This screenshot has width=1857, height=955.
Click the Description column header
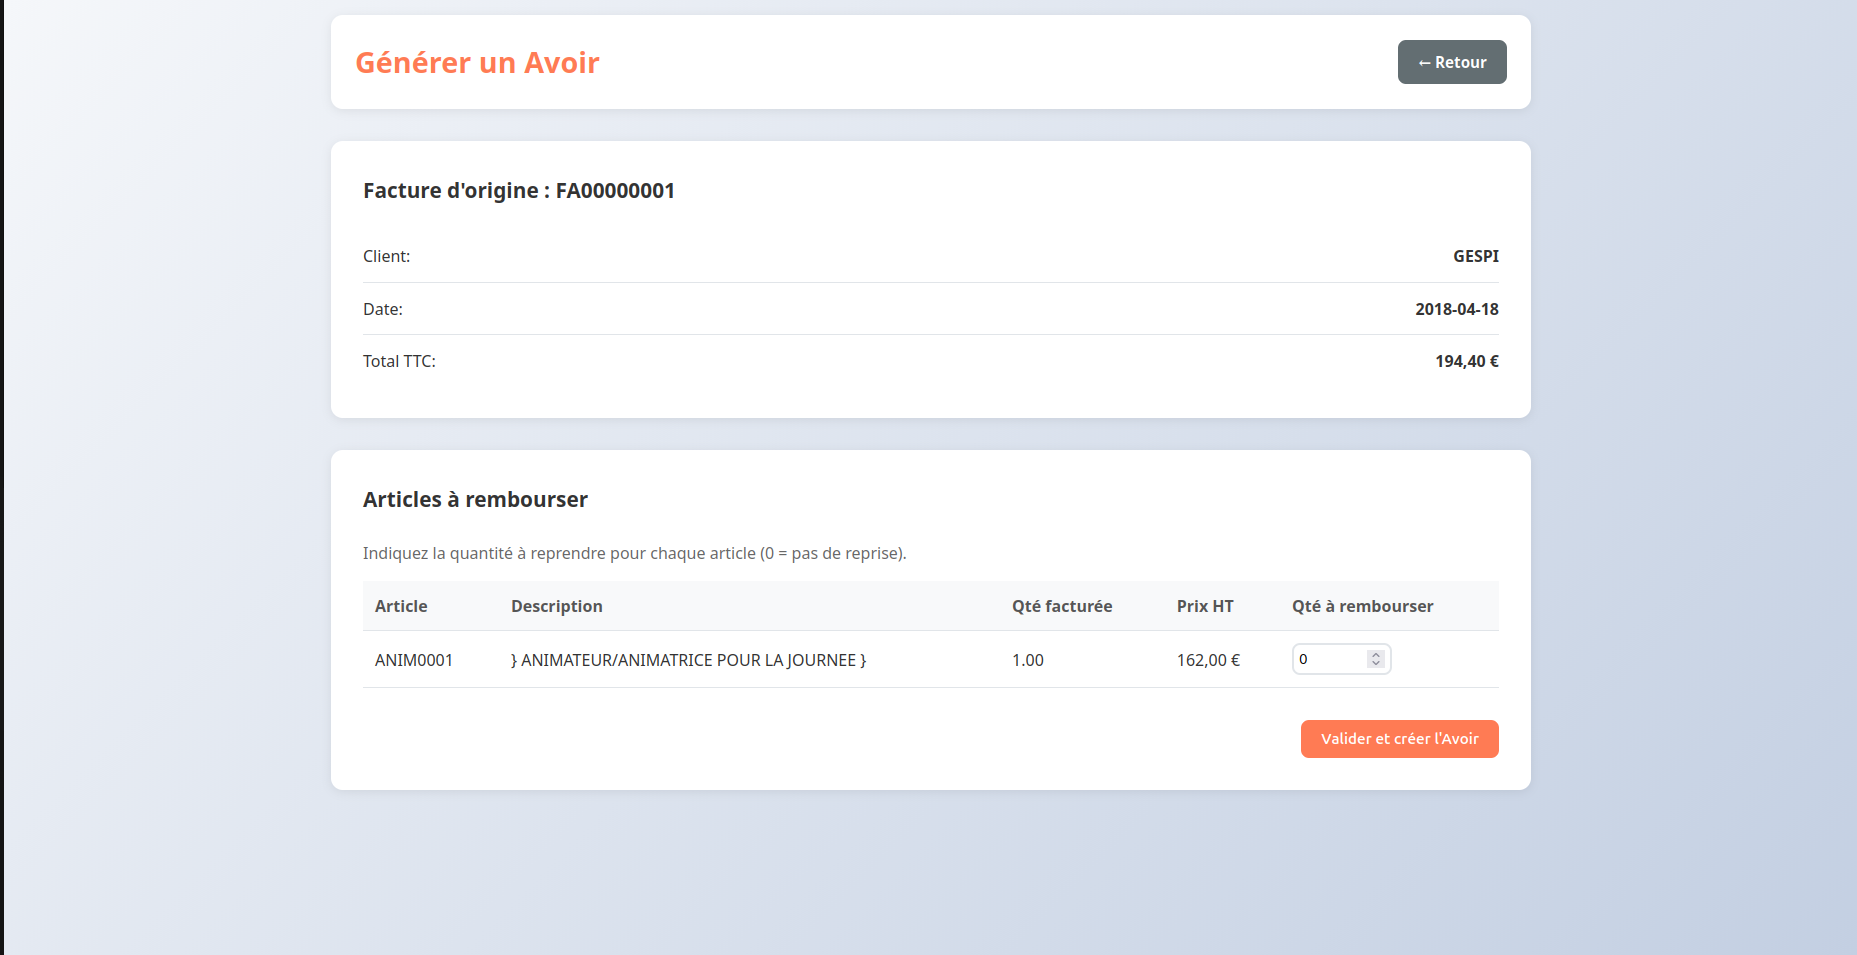click(x=556, y=606)
